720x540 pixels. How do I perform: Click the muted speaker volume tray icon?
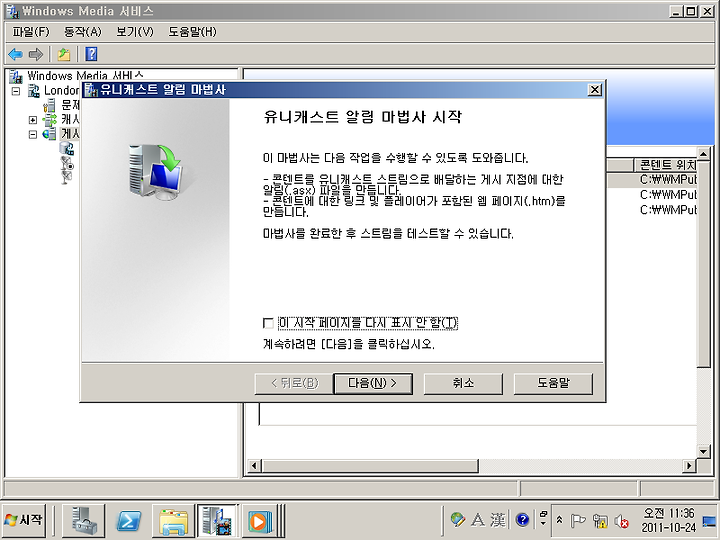coord(621,521)
